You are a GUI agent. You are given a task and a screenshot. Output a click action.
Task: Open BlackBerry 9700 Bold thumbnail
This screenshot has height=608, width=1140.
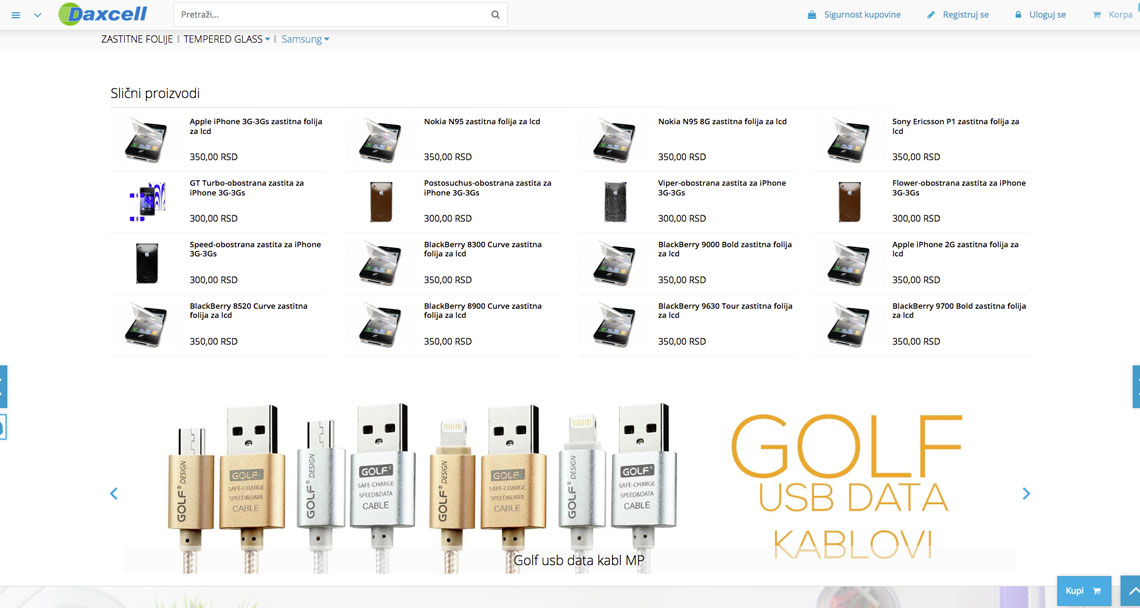click(848, 325)
